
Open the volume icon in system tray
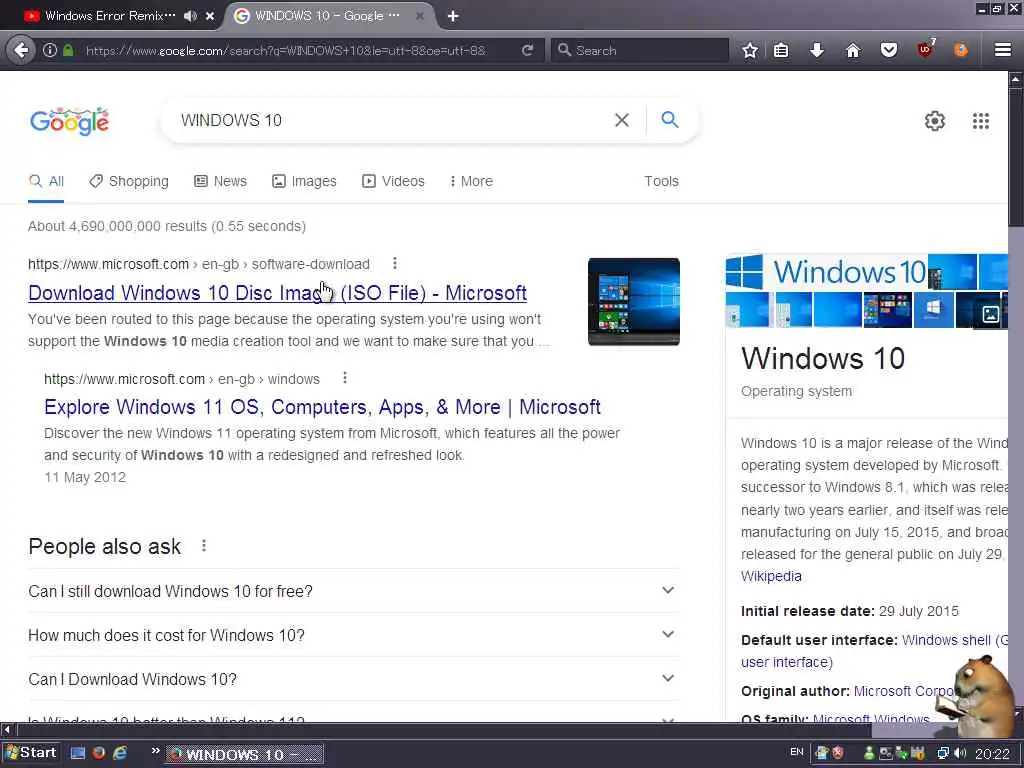(x=961, y=754)
